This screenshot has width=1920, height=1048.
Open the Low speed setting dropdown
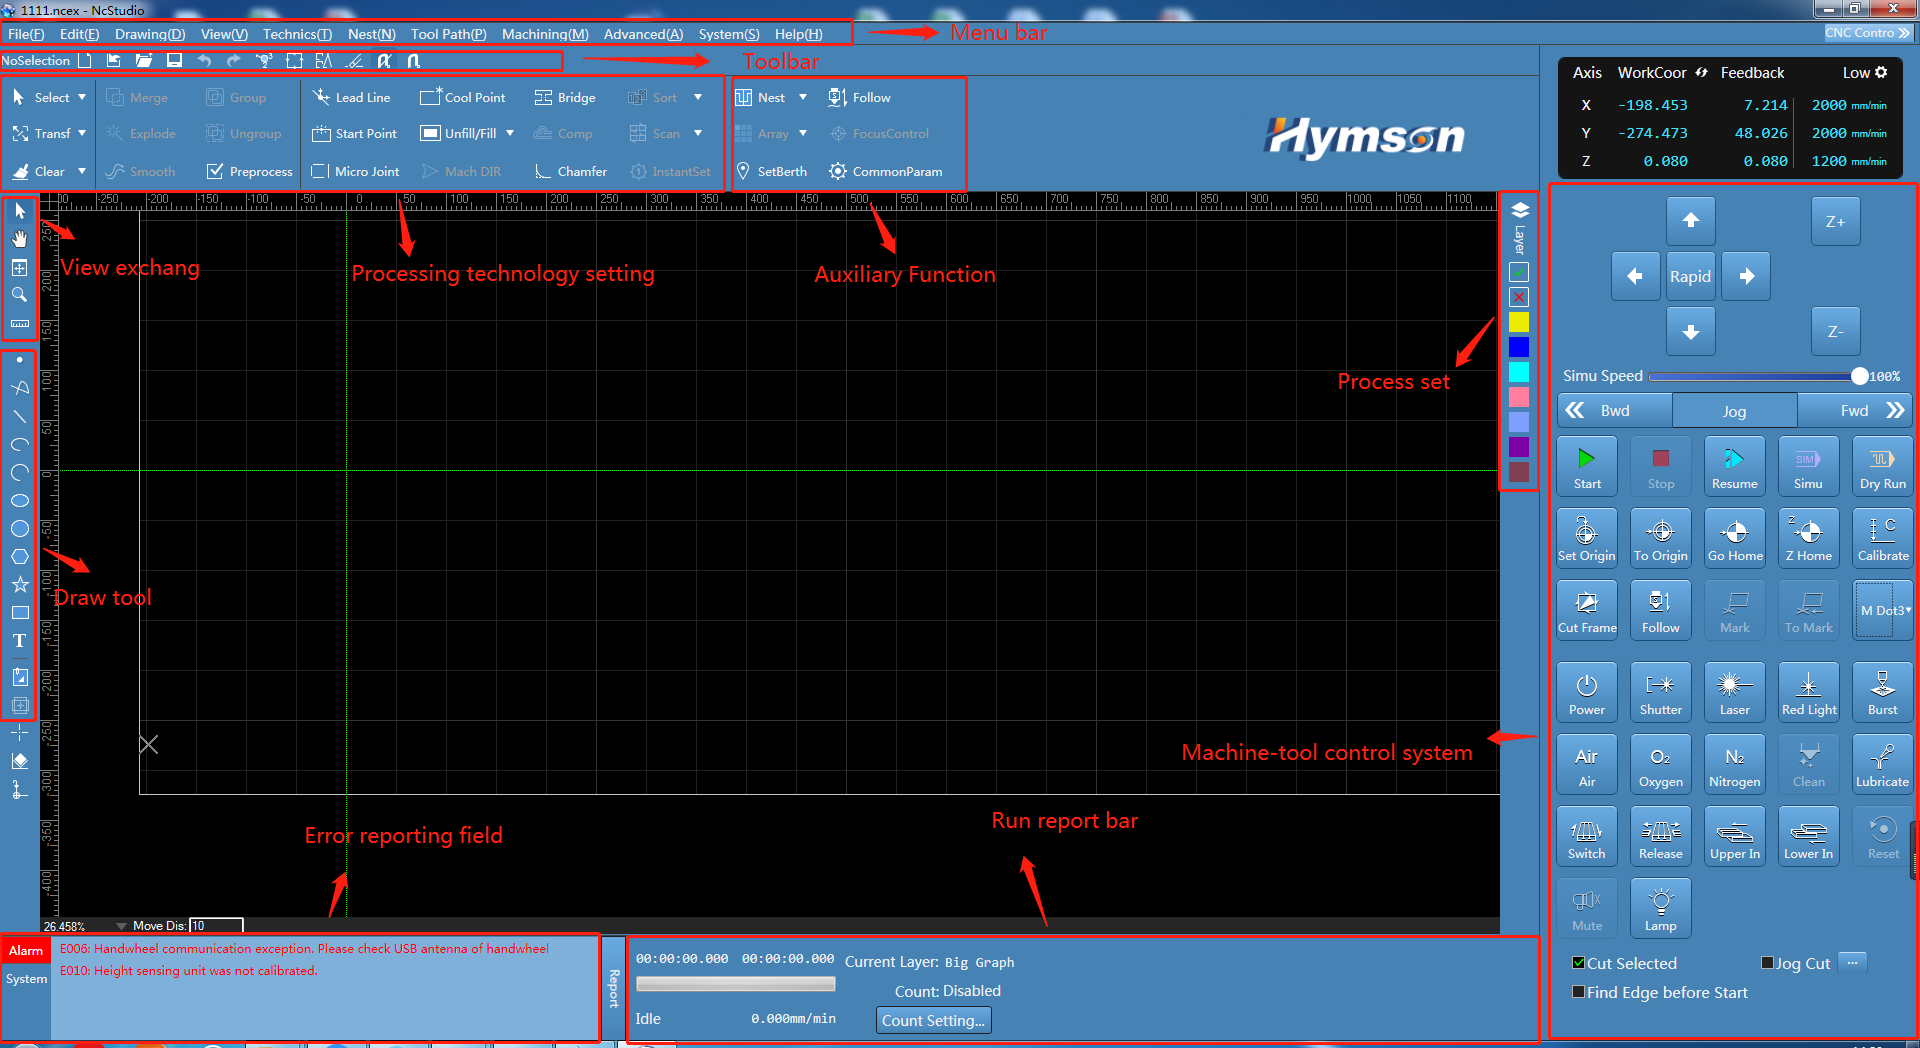click(1864, 72)
